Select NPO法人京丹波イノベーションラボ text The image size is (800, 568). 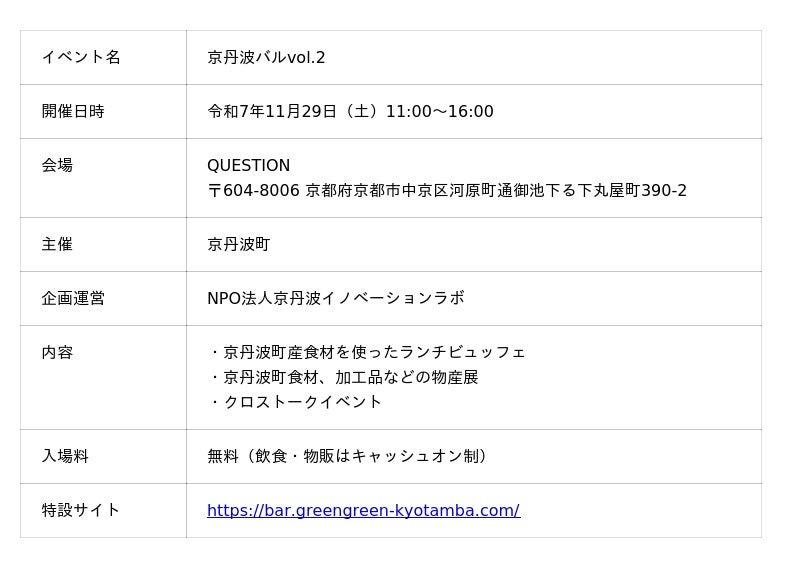(x=335, y=298)
